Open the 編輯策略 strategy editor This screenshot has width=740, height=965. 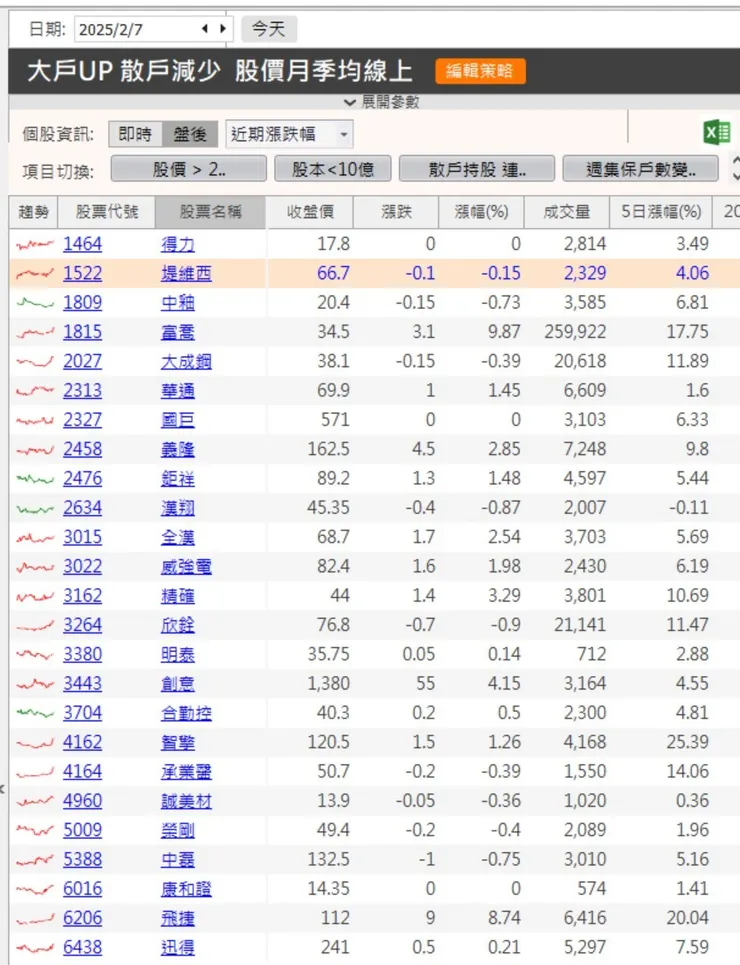click(x=480, y=71)
